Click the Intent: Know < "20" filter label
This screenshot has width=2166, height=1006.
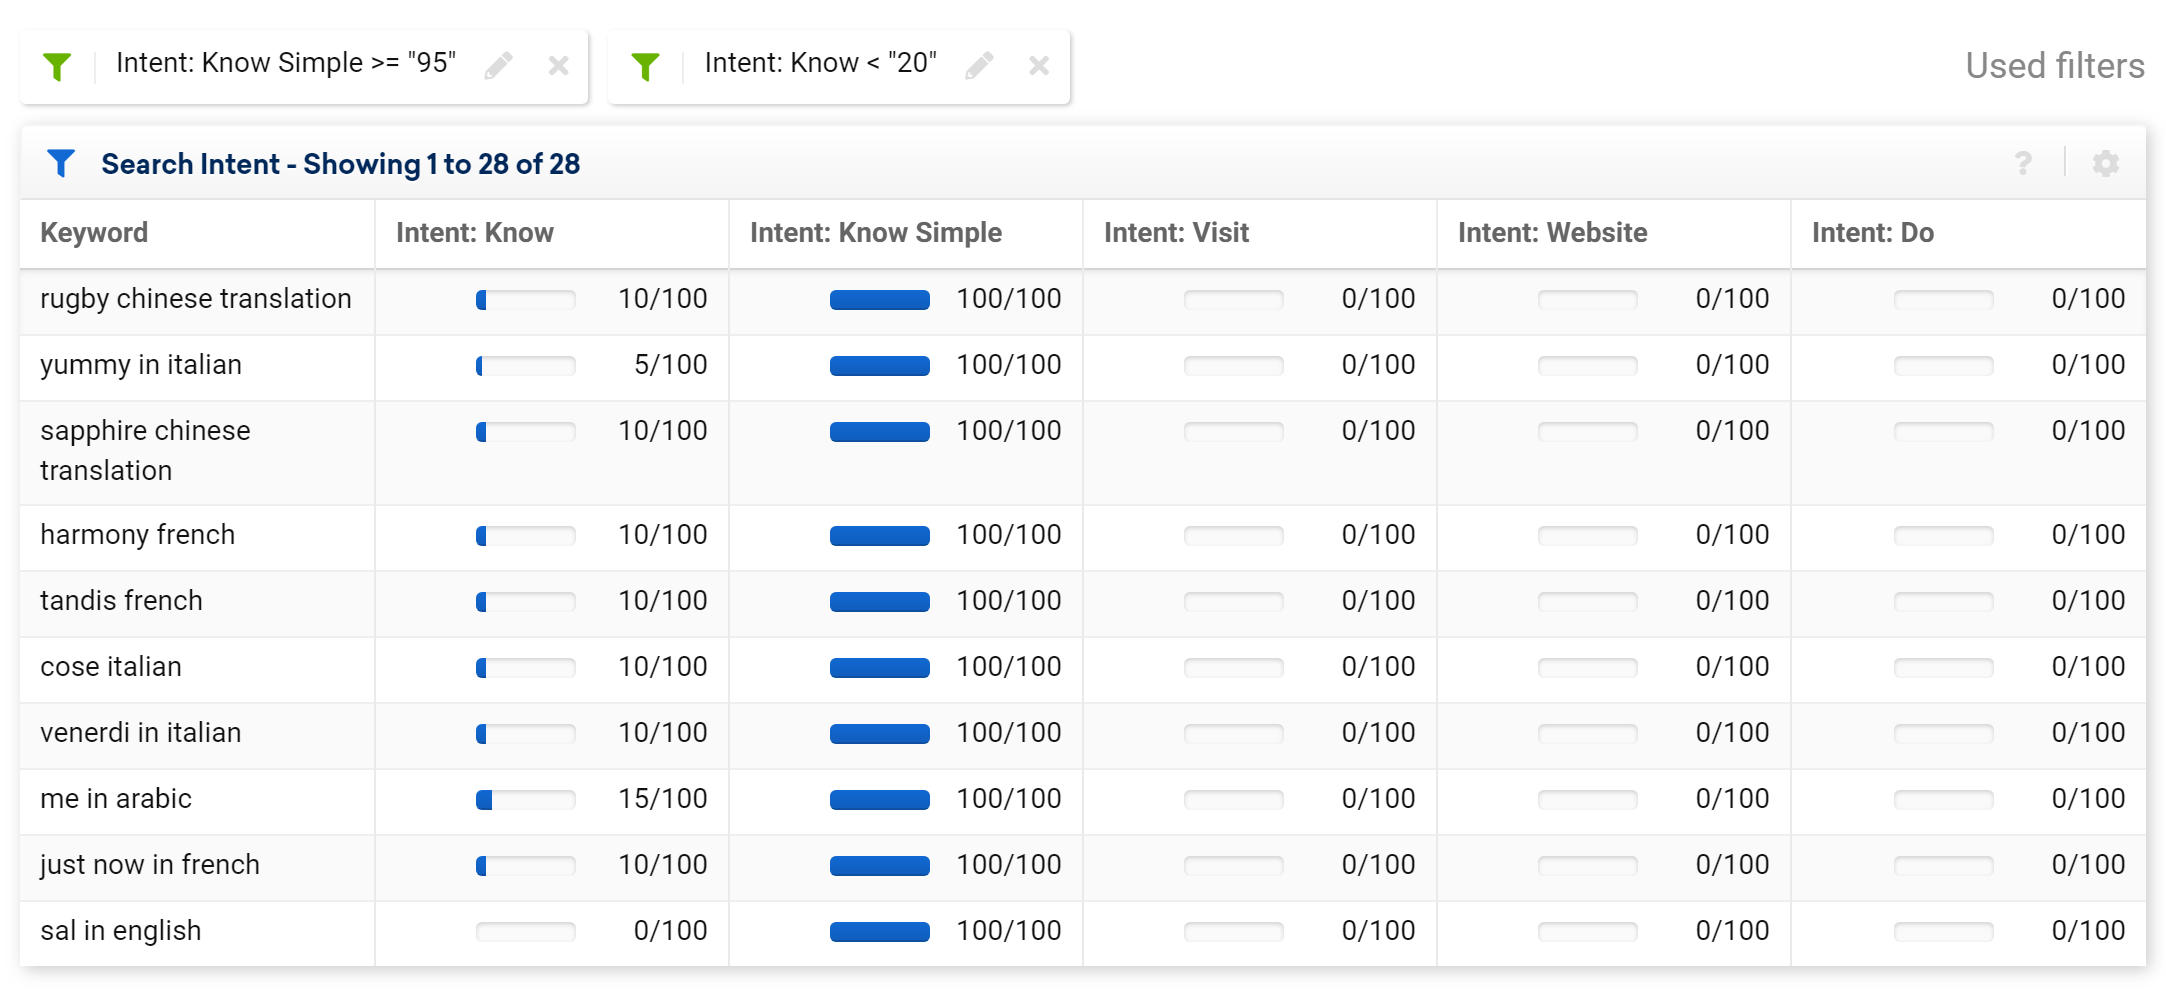tap(820, 63)
